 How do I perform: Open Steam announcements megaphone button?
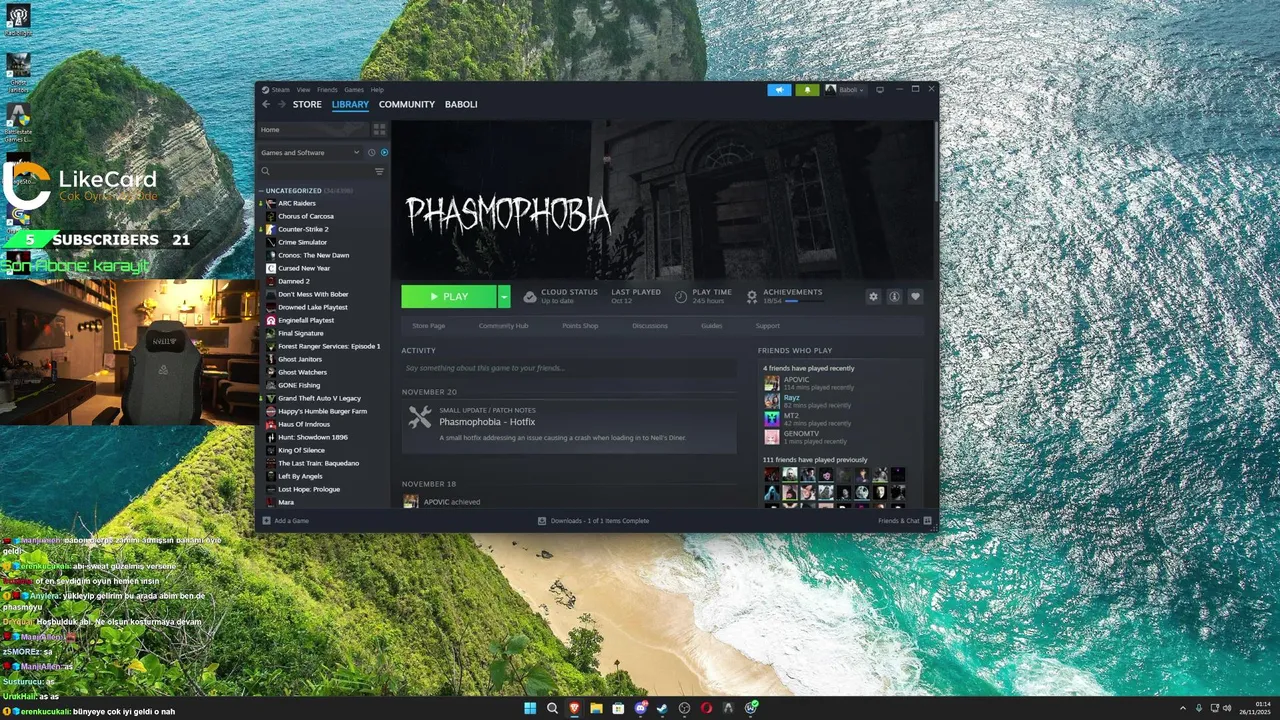pyautogui.click(x=779, y=90)
